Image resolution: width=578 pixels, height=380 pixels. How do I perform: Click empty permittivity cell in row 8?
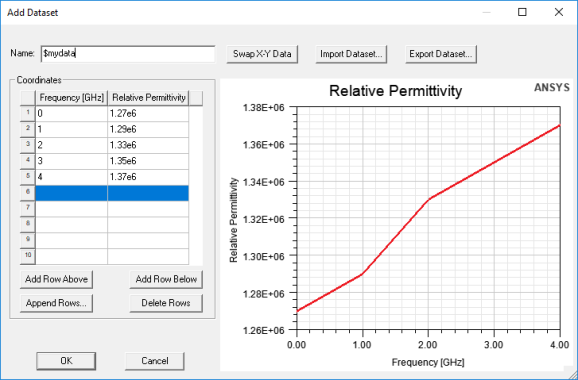tap(148, 225)
